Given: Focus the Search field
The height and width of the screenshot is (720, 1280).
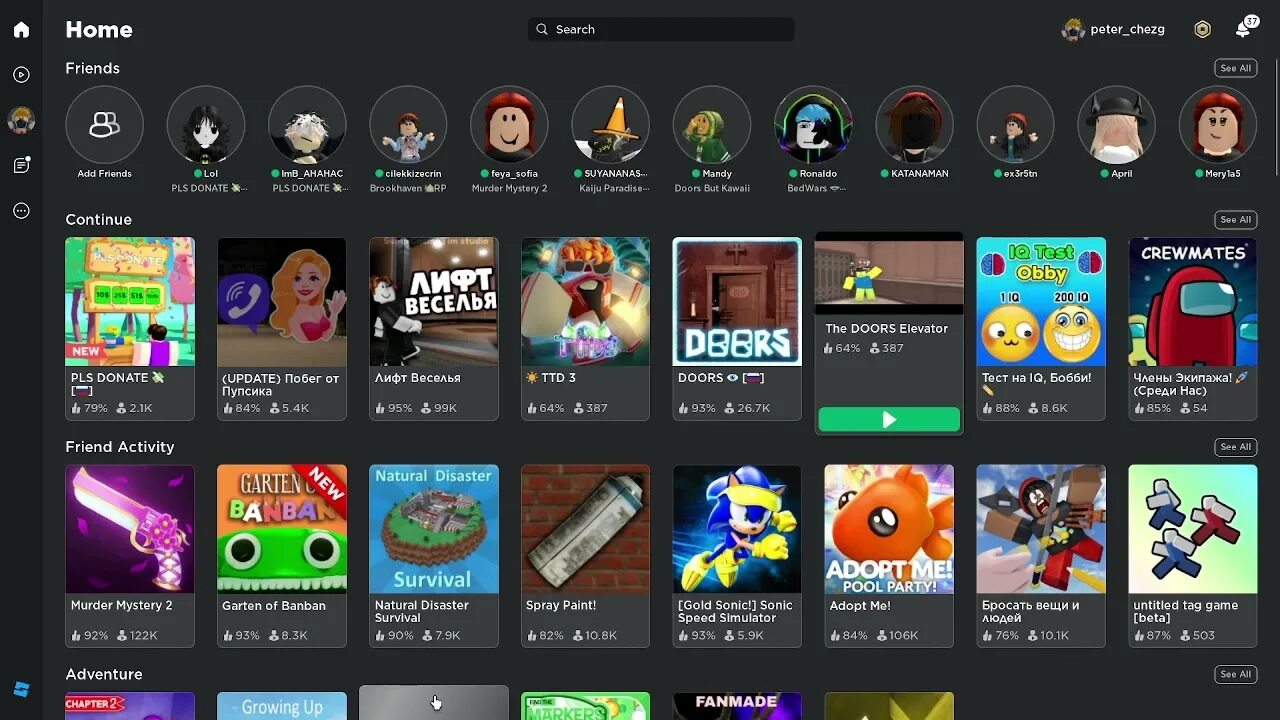Looking at the screenshot, I should point(661,29).
